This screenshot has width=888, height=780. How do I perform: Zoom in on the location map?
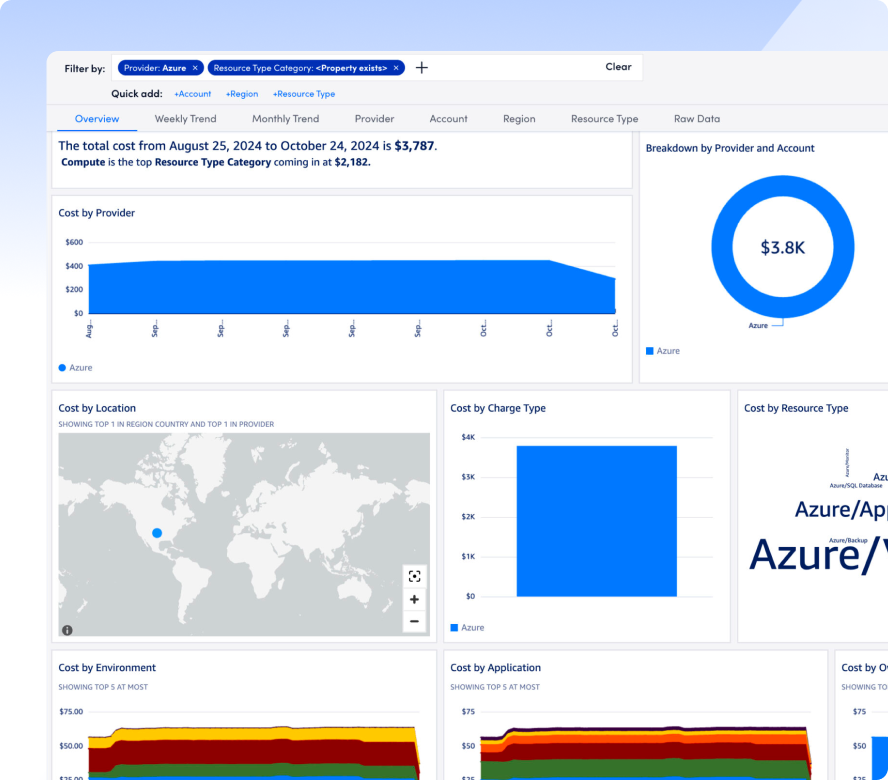point(414,599)
